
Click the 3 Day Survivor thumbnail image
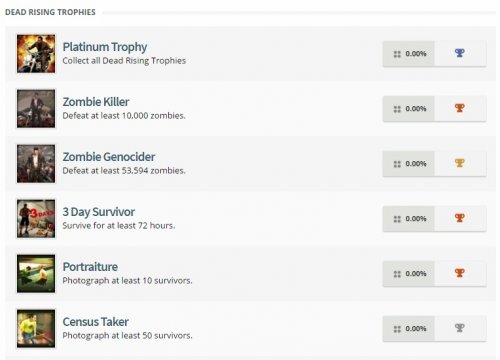36,218
